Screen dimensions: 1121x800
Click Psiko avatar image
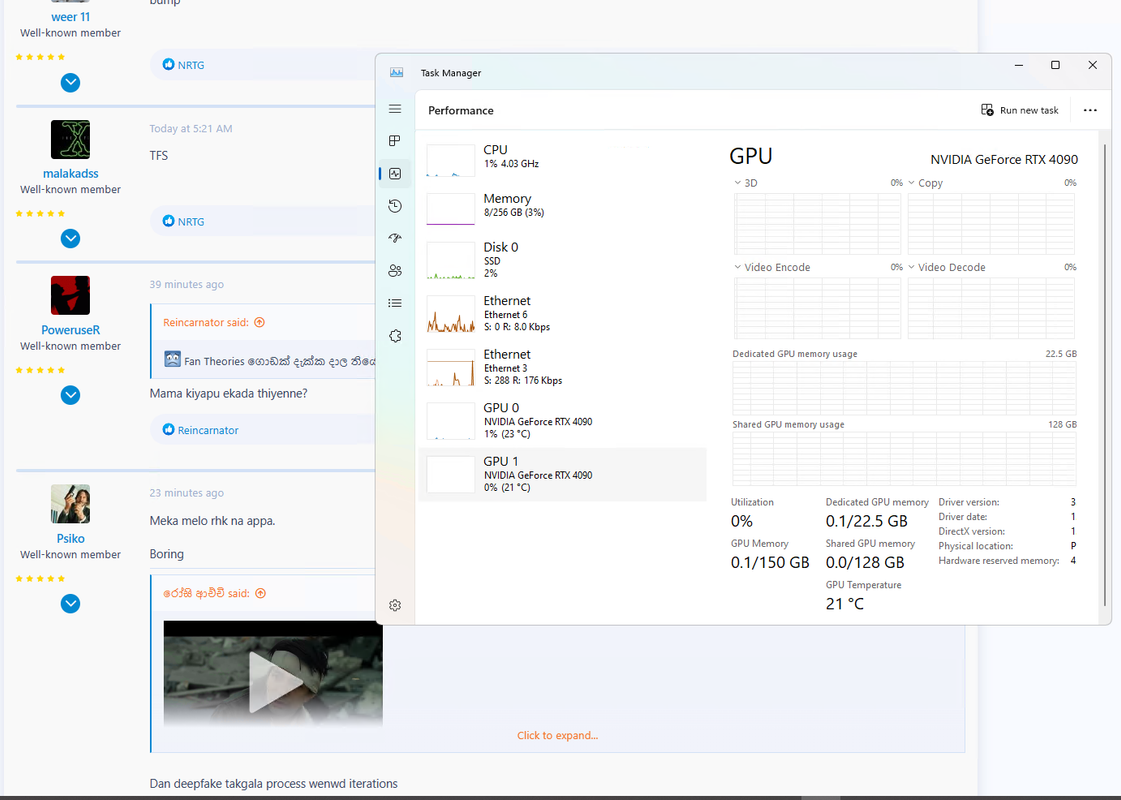[70, 504]
